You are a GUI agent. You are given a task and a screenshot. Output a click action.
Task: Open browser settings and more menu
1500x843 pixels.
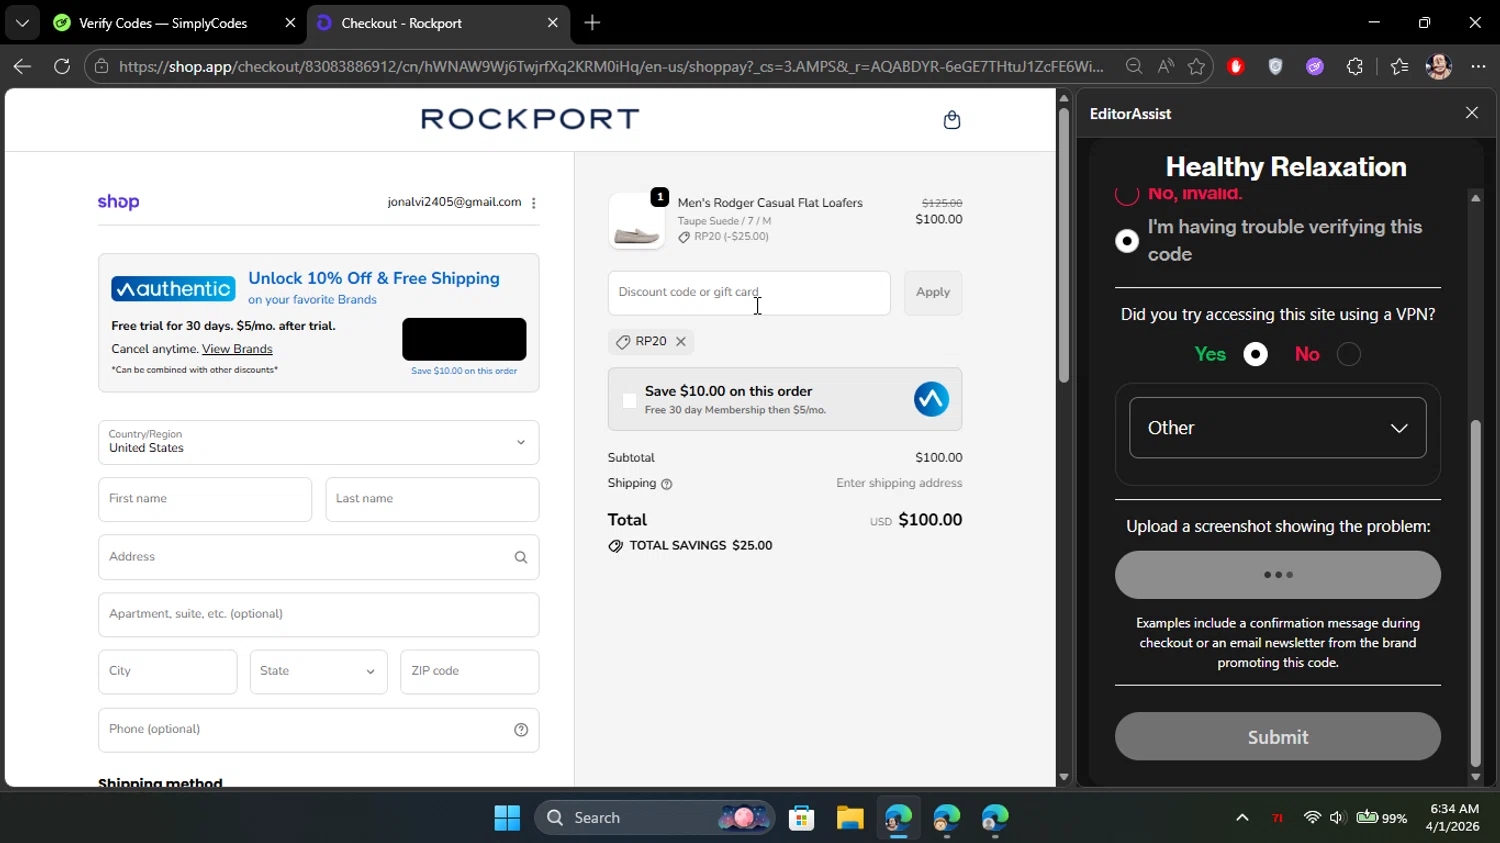tap(1479, 66)
